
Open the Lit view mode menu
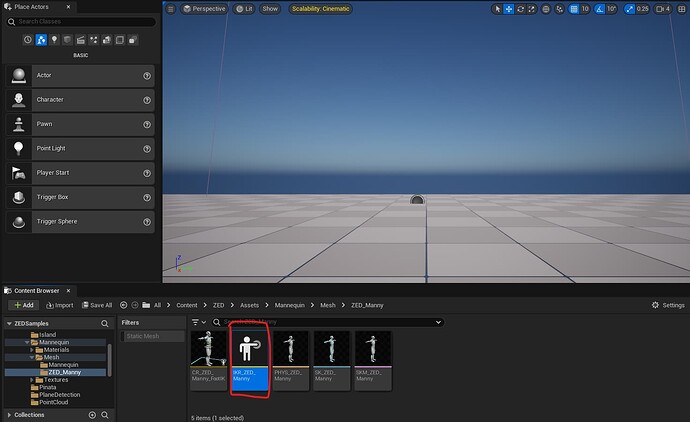[244, 9]
